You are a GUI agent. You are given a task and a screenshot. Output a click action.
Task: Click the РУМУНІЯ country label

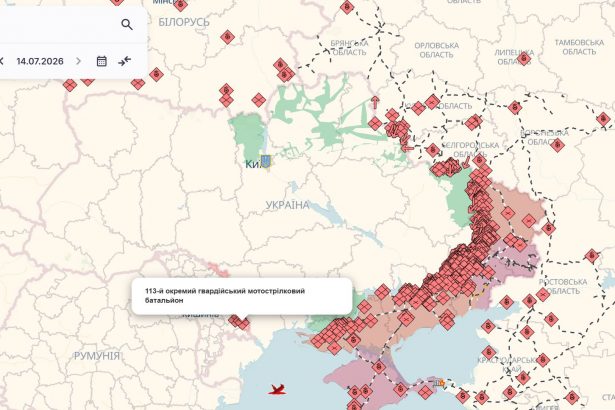96,356
